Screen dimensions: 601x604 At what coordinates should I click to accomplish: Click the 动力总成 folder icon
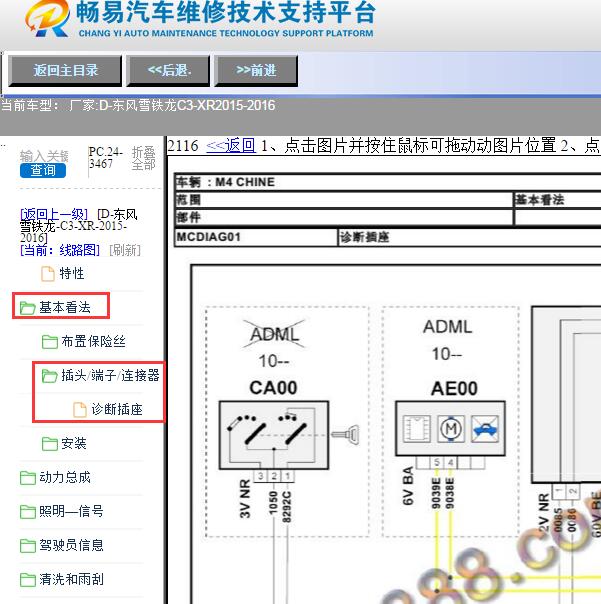[x=27, y=478]
